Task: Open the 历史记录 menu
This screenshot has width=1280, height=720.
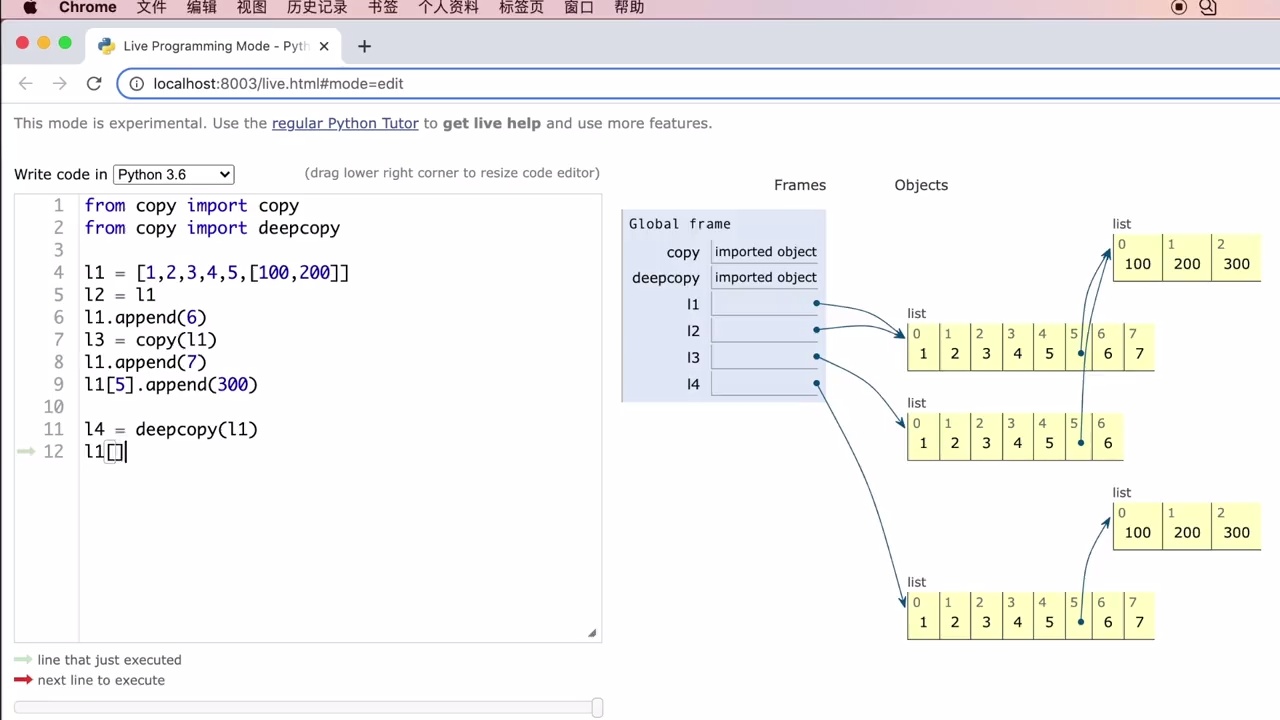Action: click(x=317, y=8)
